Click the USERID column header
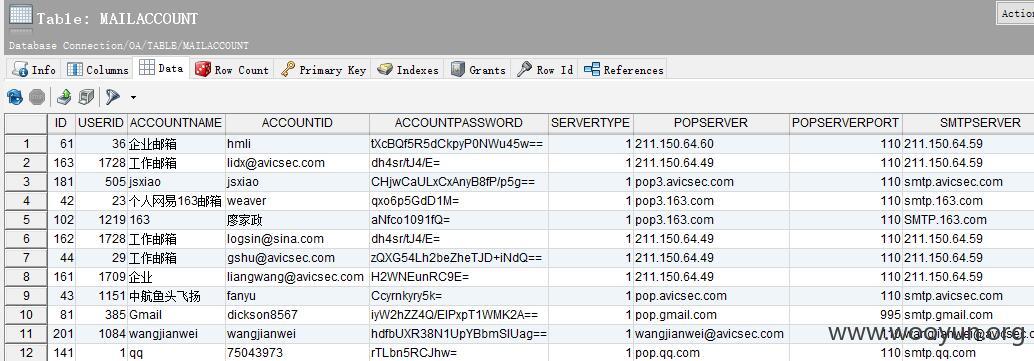Screen dimensions: 1034x361 point(101,123)
